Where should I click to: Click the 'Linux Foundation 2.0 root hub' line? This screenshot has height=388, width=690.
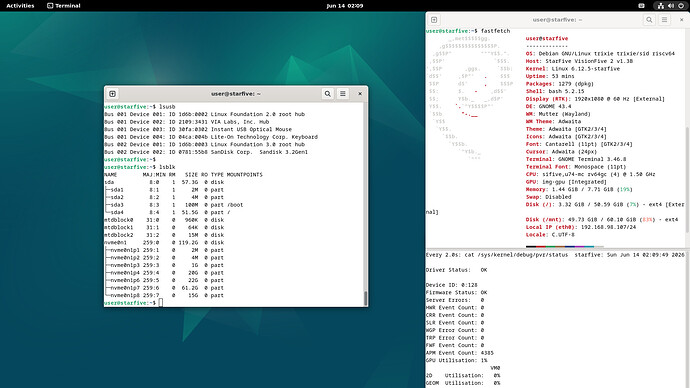click(205, 114)
